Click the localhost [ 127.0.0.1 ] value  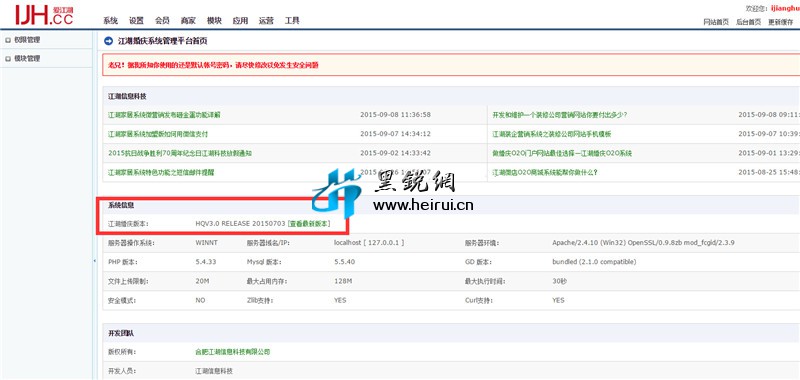click(x=369, y=243)
